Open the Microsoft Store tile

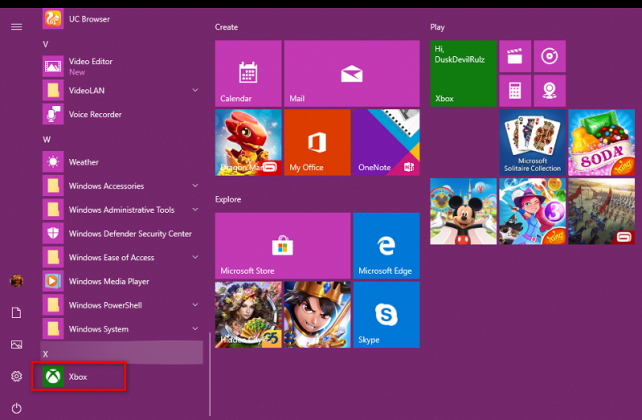[283, 246]
